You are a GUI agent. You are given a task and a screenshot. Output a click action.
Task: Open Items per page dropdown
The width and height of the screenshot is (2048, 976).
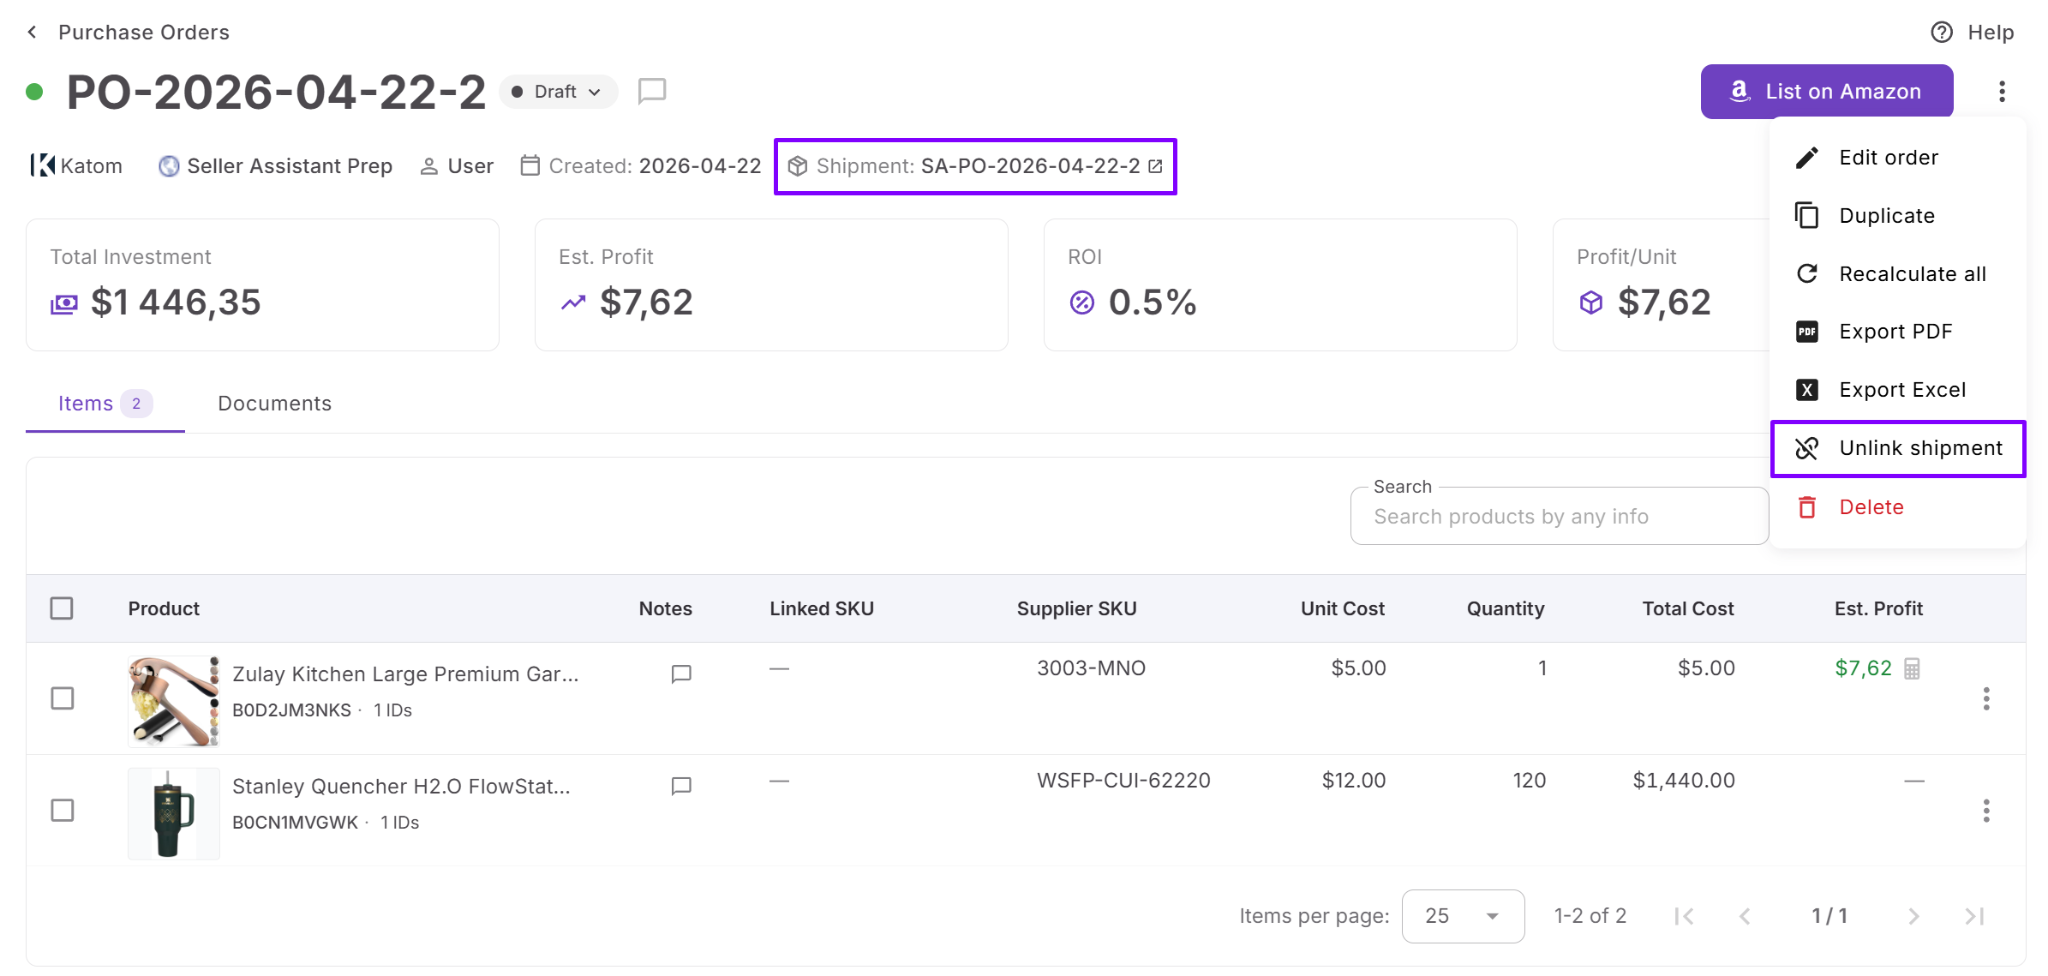(1463, 916)
